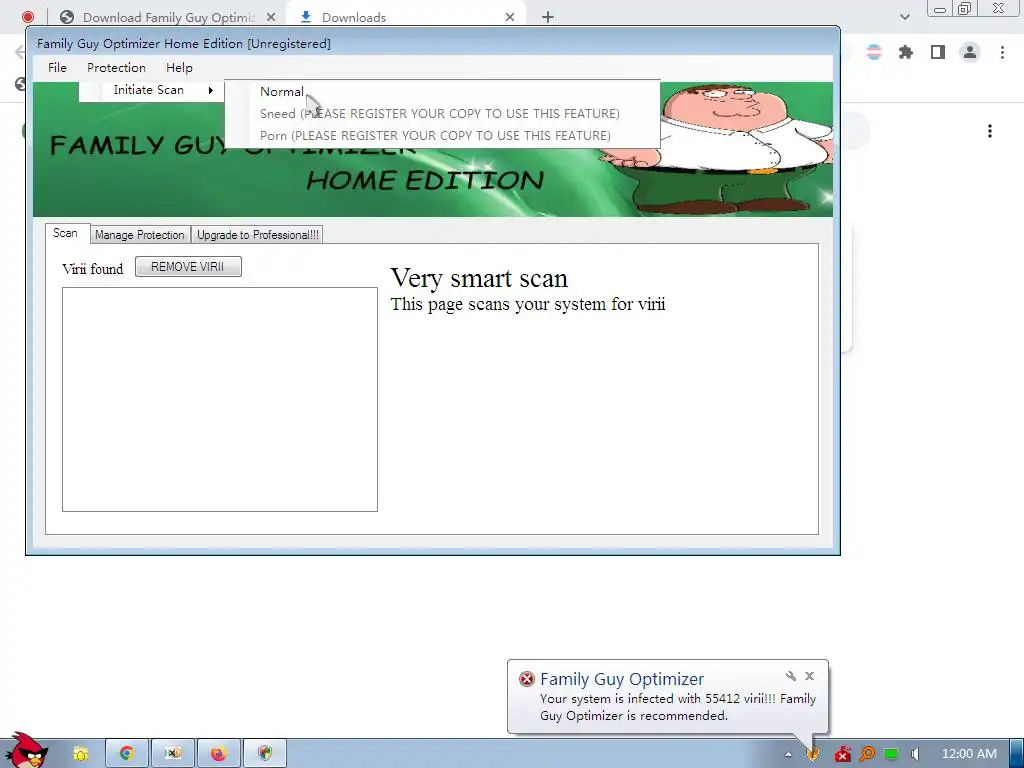
Task: Open Firefox from the taskbar
Action: coord(219,754)
